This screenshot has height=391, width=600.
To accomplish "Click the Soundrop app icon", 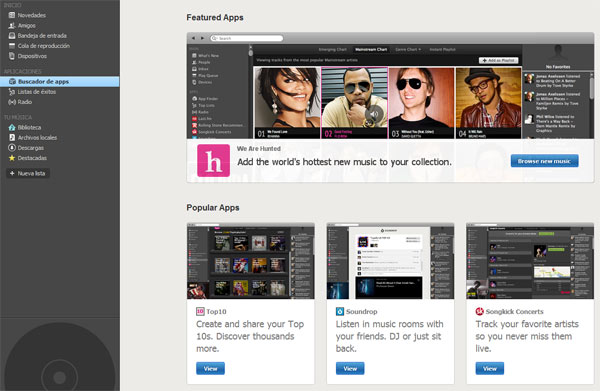I will [340, 311].
